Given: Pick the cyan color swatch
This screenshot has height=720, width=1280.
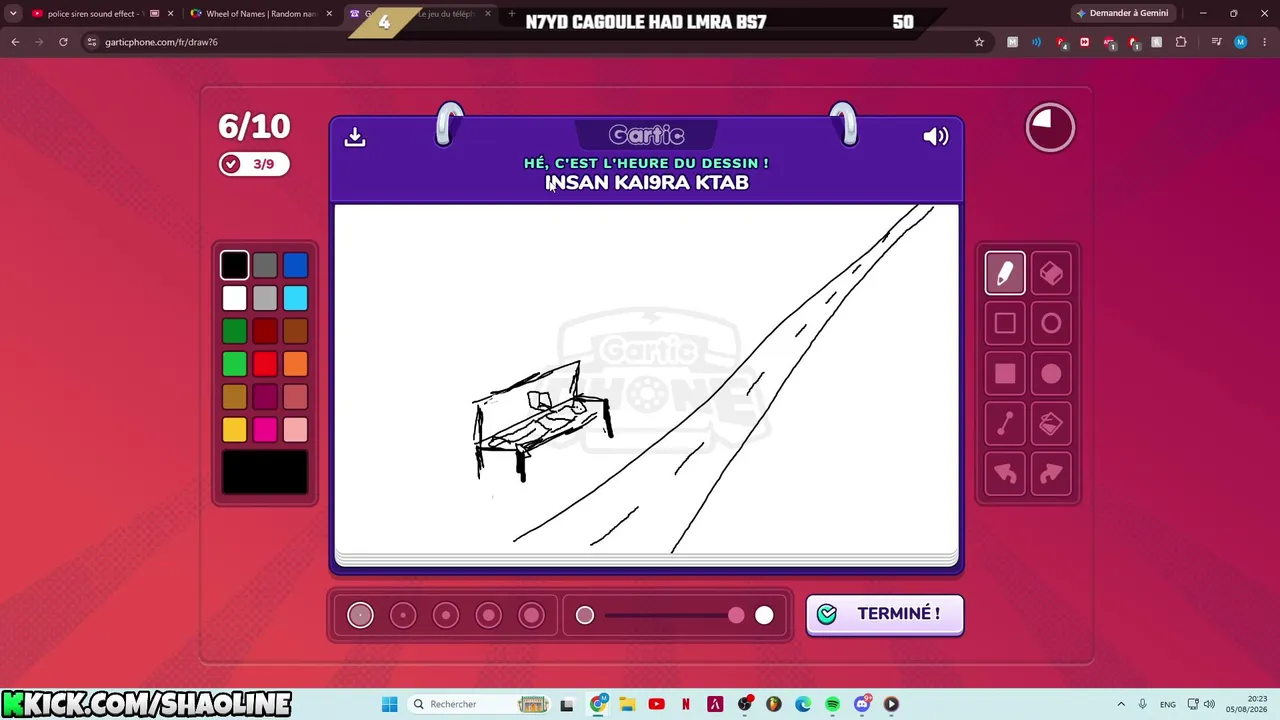Looking at the screenshot, I should pyautogui.click(x=295, y=298).
